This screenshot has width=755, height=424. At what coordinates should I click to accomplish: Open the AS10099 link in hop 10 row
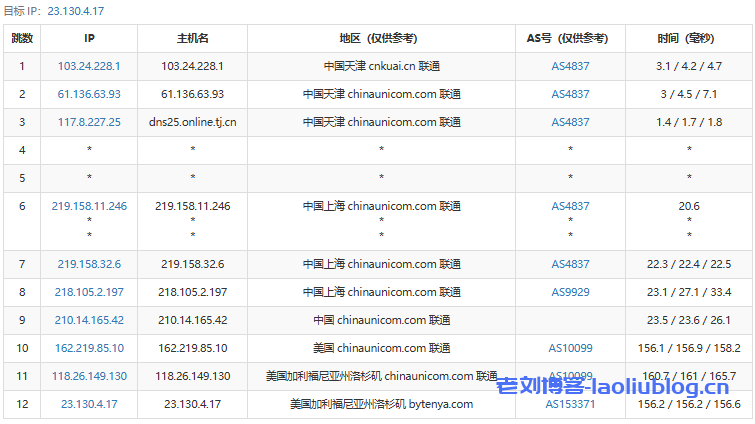coord(570,348)
